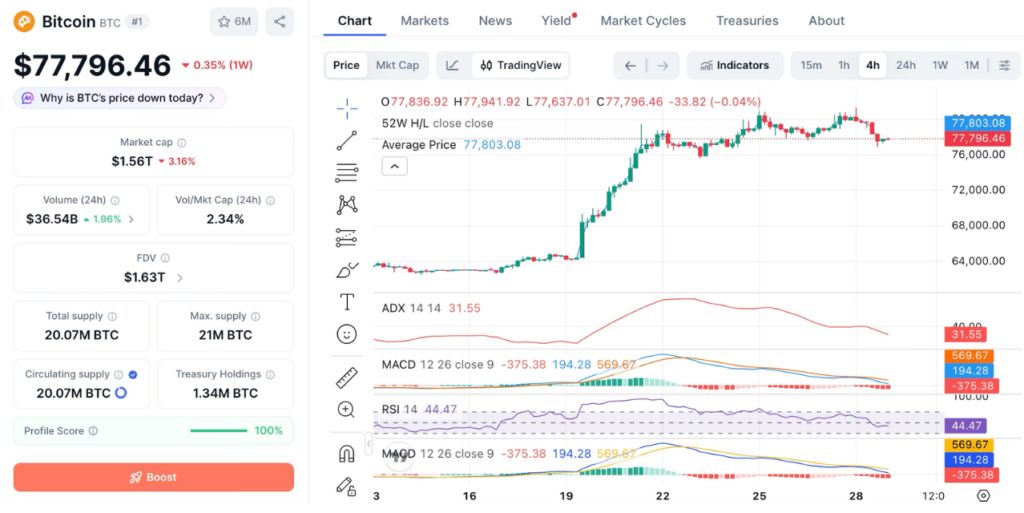Expand Volume (24h) details chevron

pyautogui.click(x=131, y=220)
